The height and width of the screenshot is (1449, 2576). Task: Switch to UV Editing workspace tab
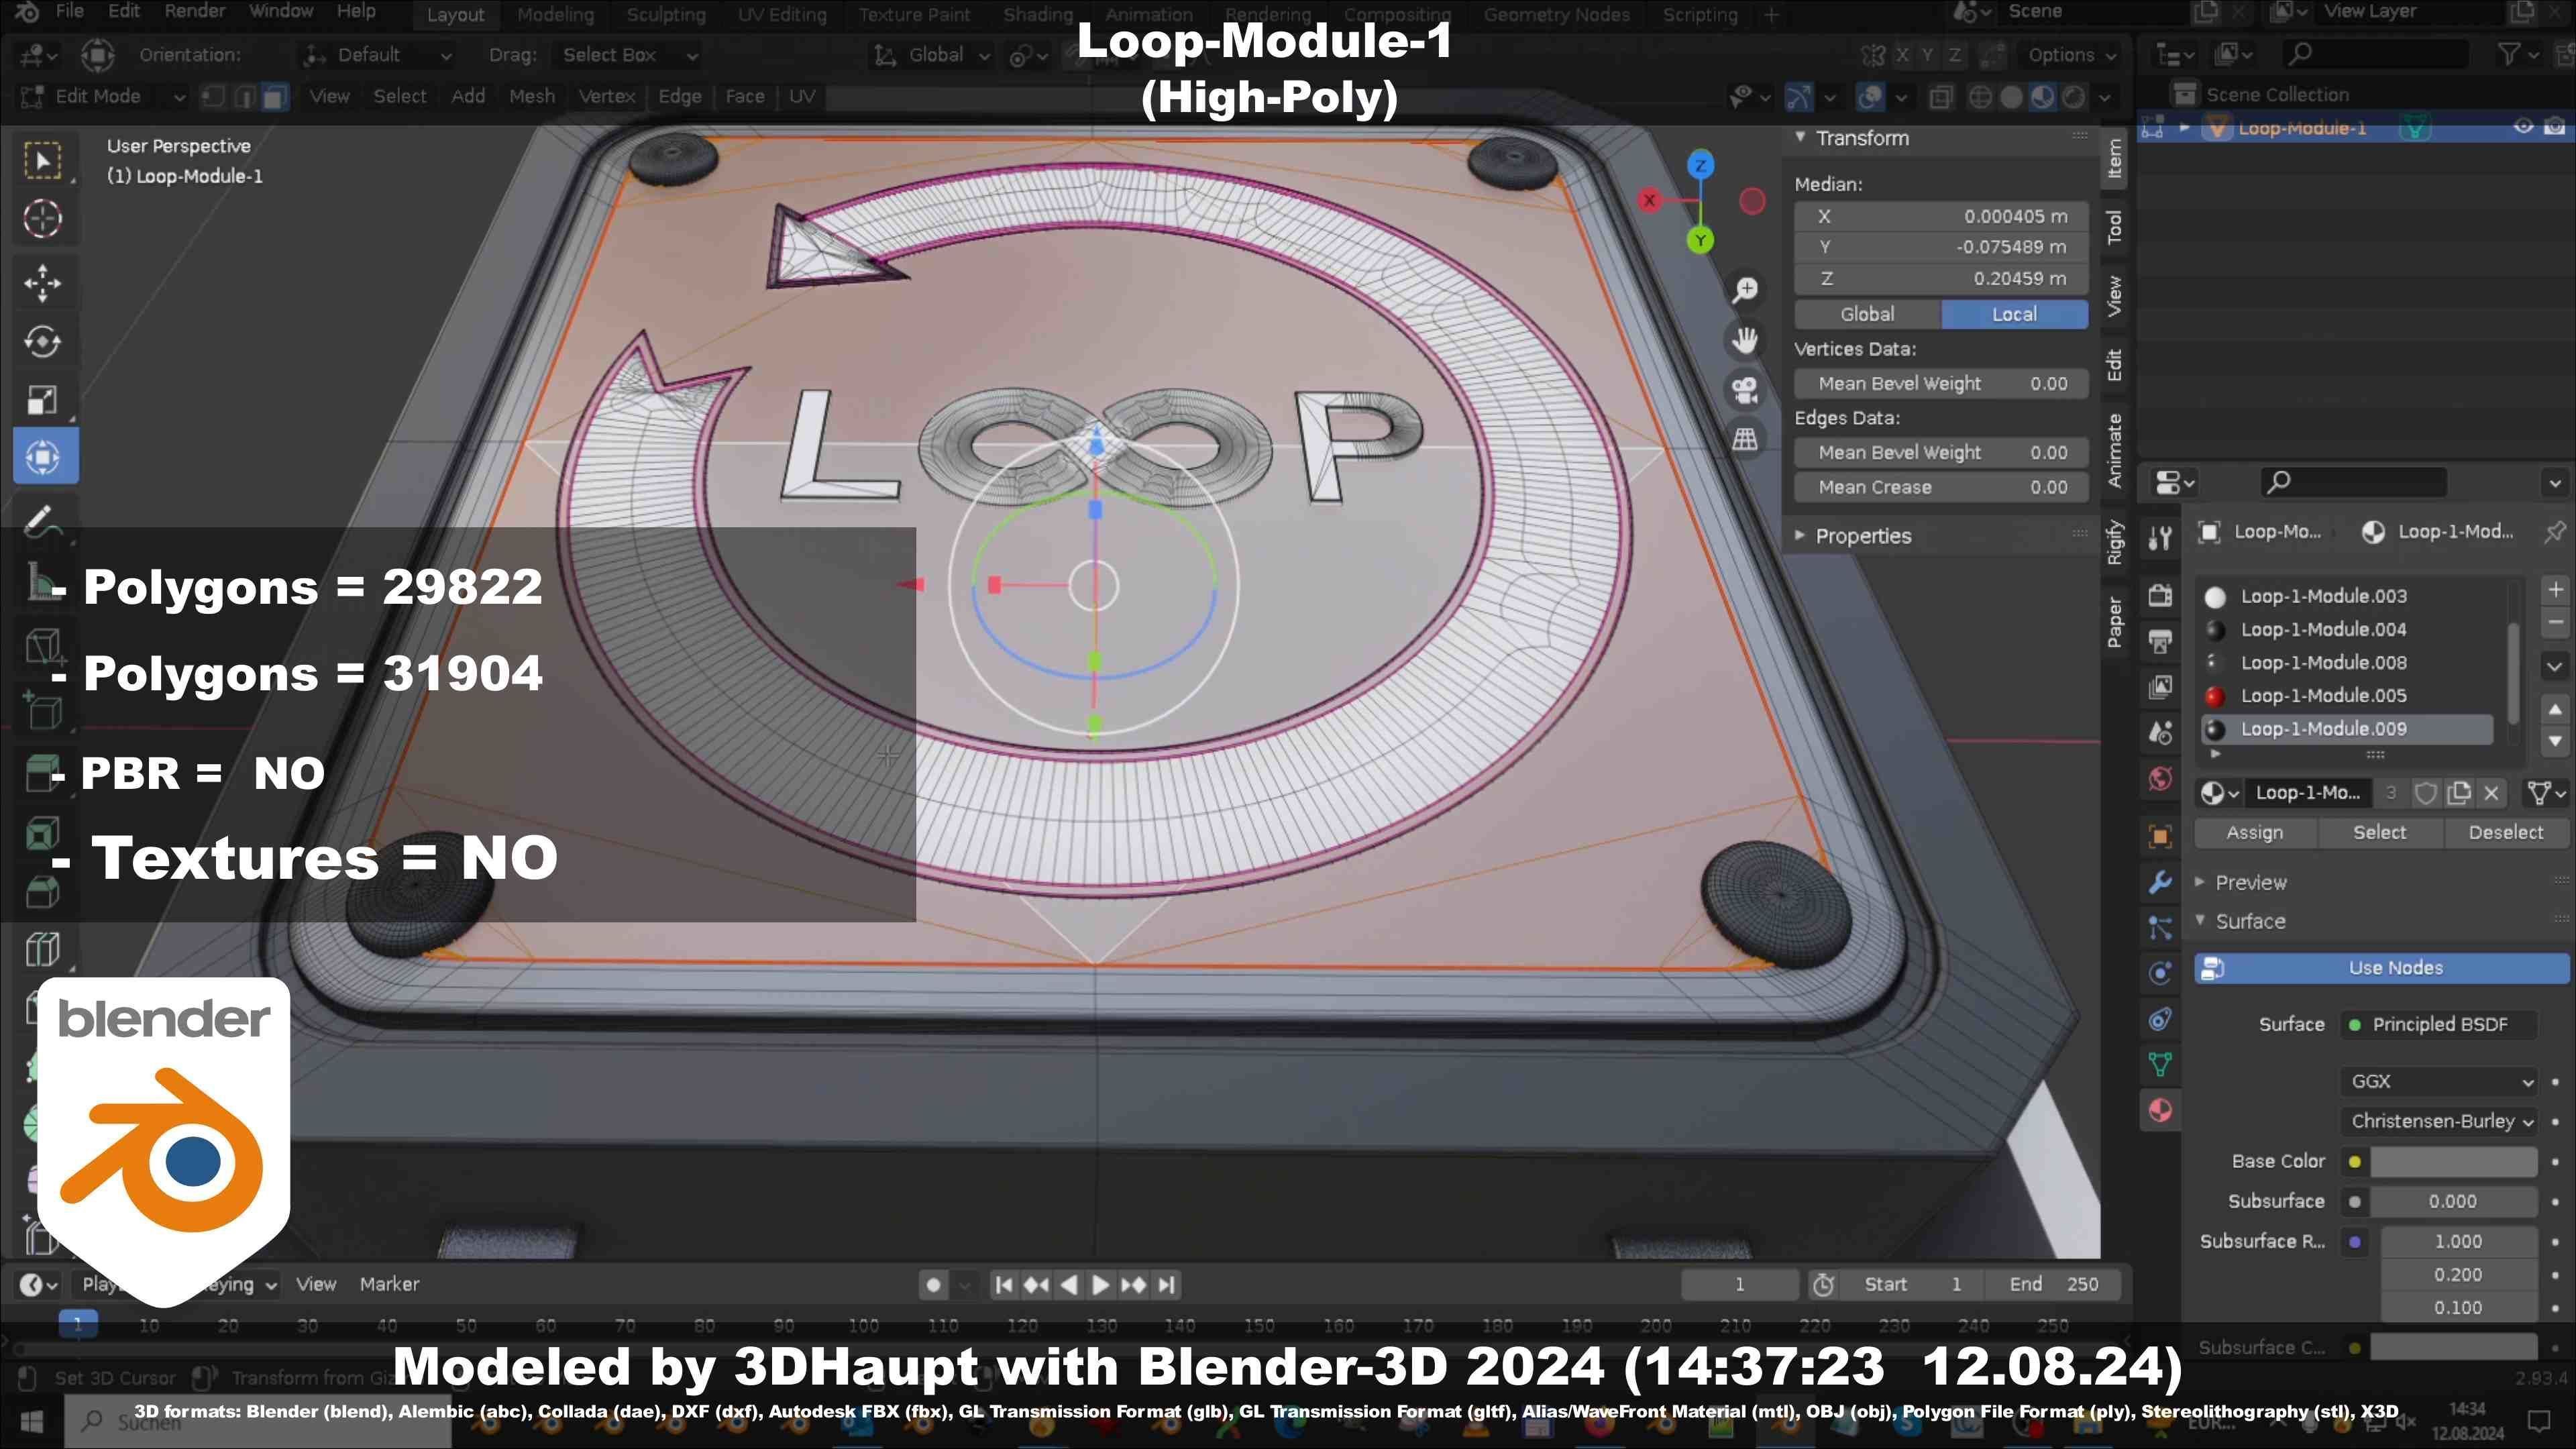782,15
